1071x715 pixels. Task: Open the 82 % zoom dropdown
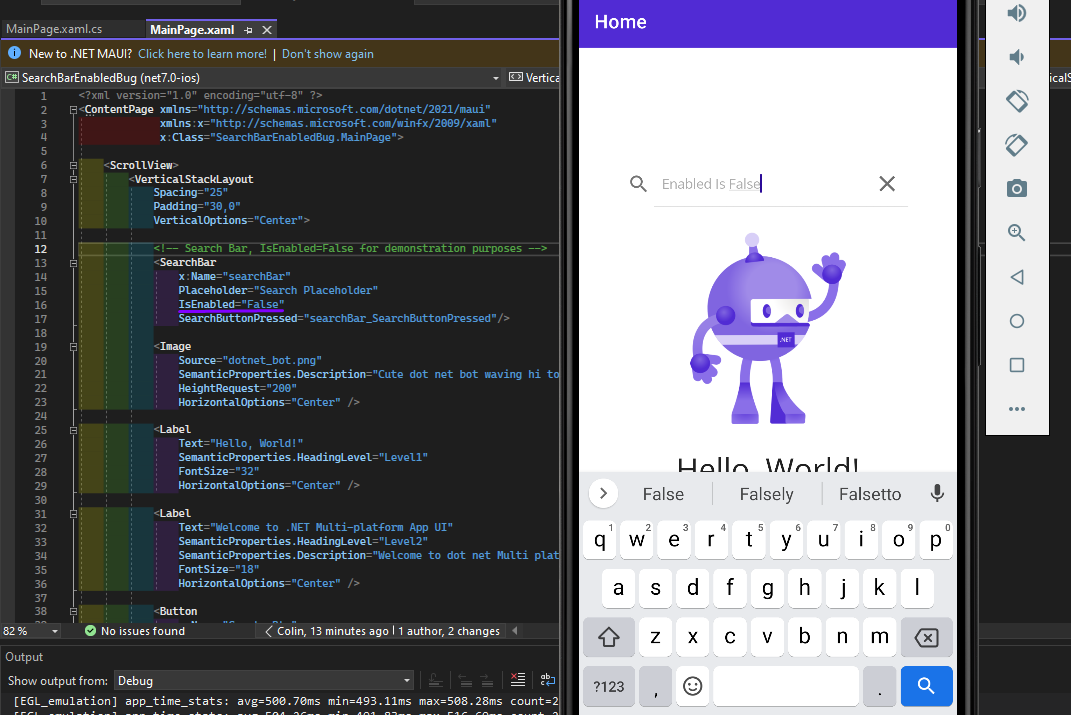pos(55,631)
